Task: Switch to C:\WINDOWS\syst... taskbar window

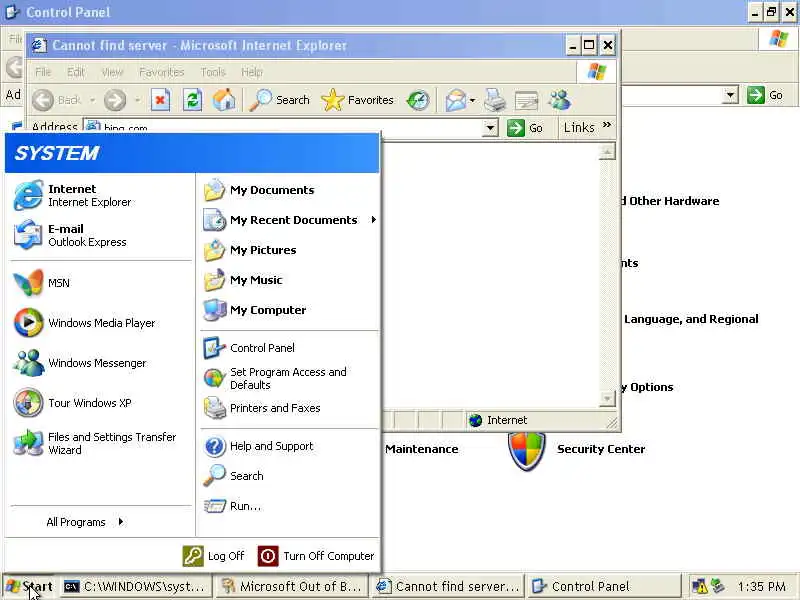Action: (x=135, y=587)
